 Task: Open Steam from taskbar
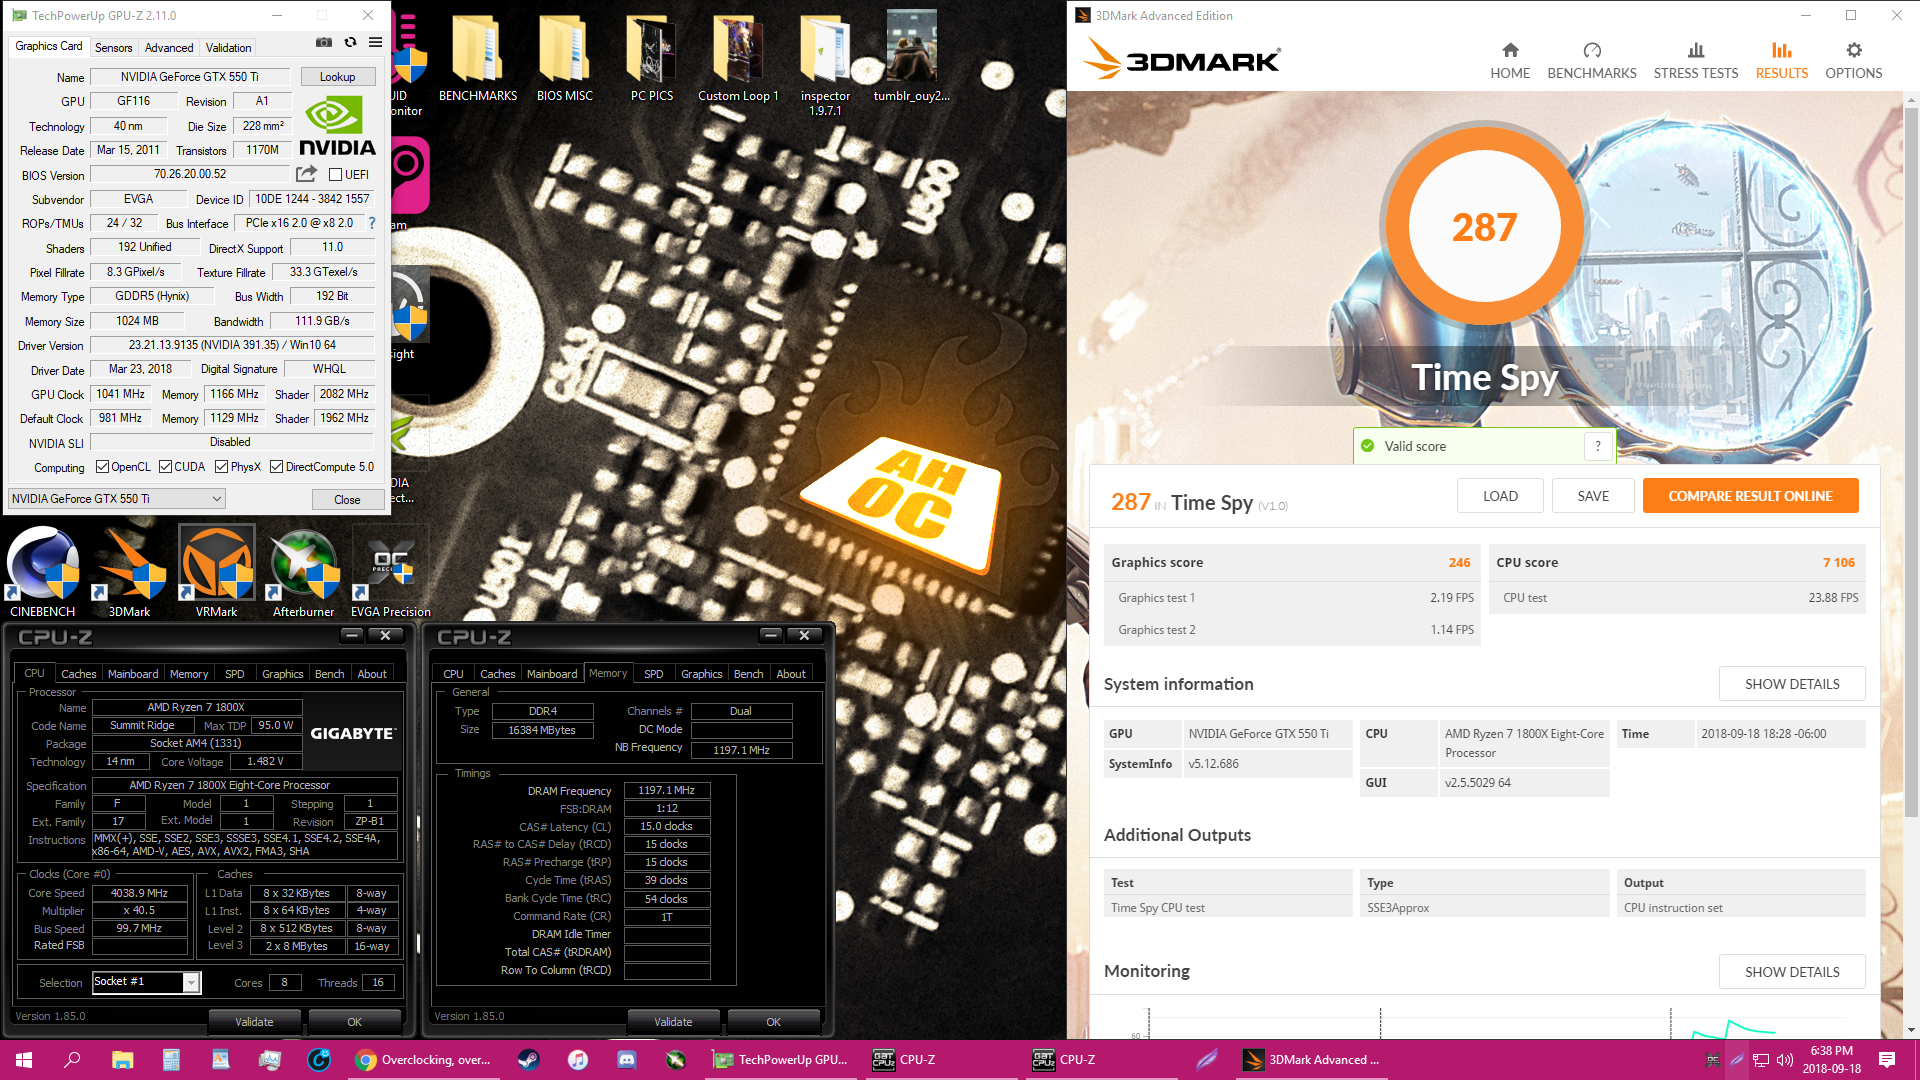tap(528, 1060)
